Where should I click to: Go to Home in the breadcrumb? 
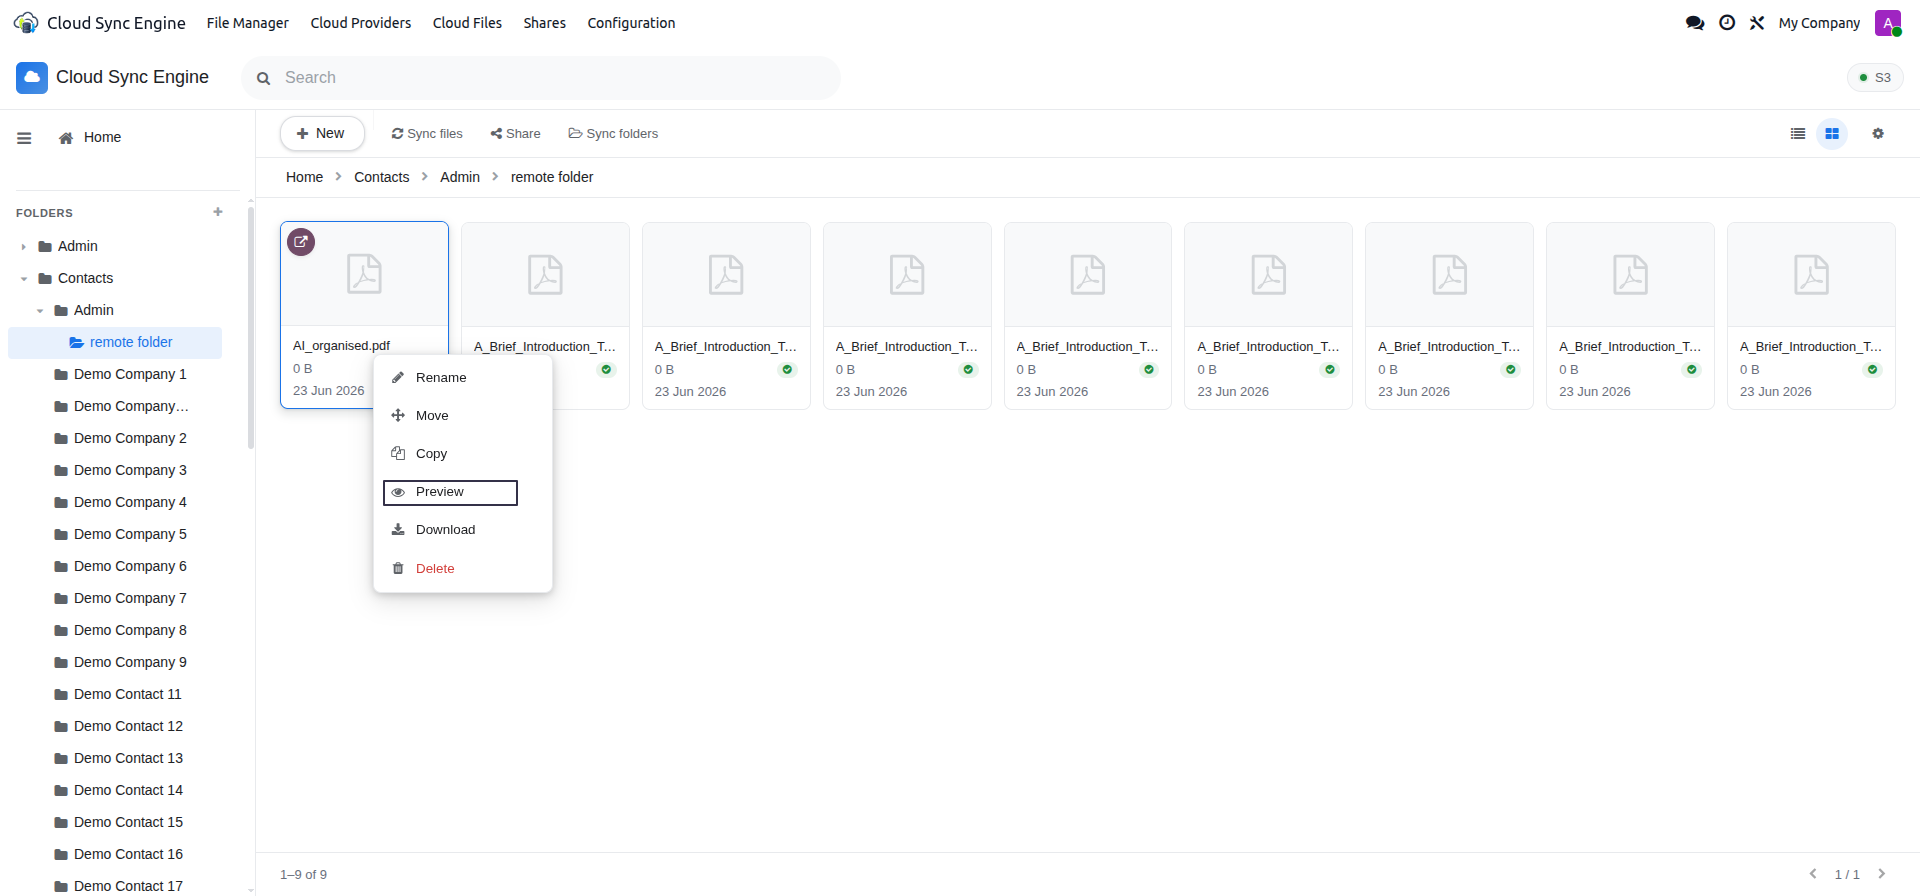tap(305, 177)
